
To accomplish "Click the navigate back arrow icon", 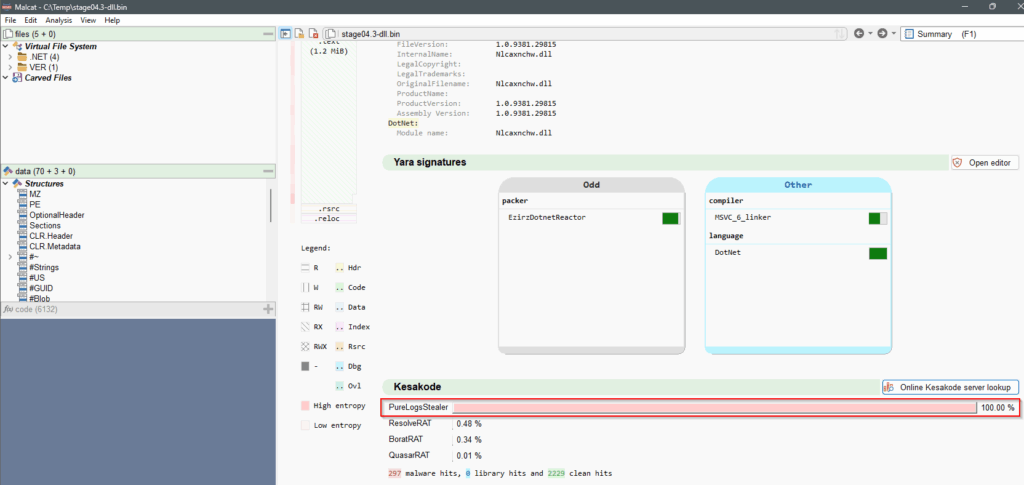I will (x=860, y=34).
